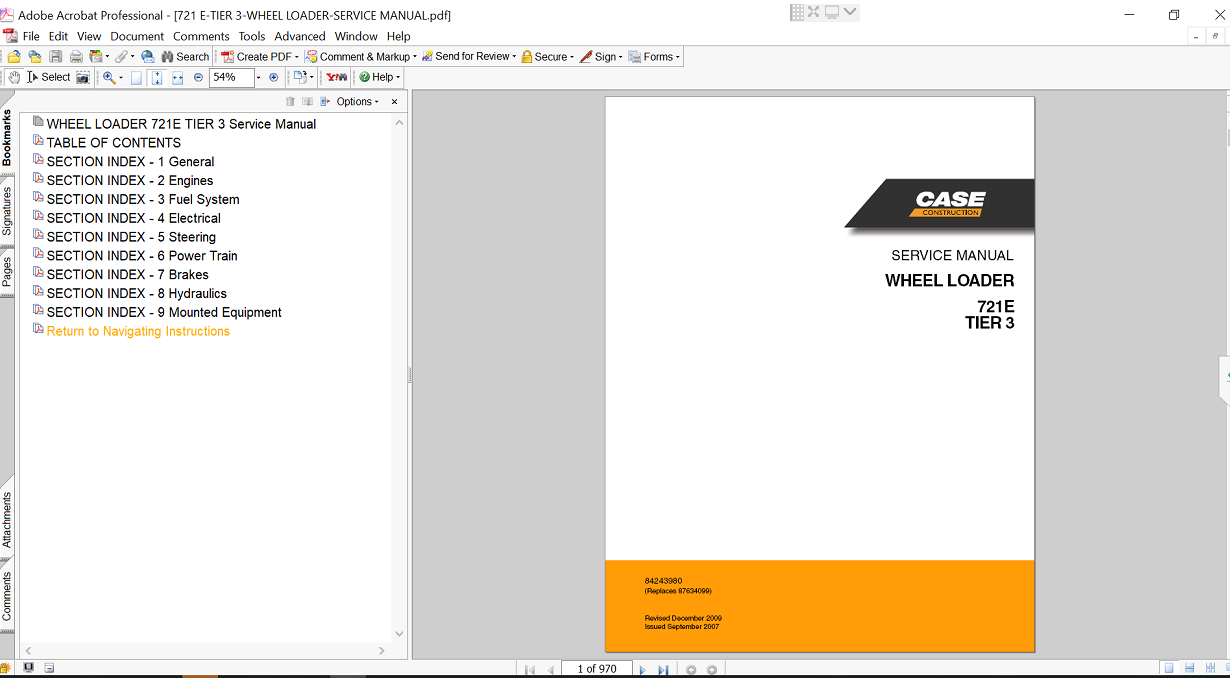Open the zoom percentage dropdown
The width and height of the screenshot is (1230, 678).
[258, 77]
